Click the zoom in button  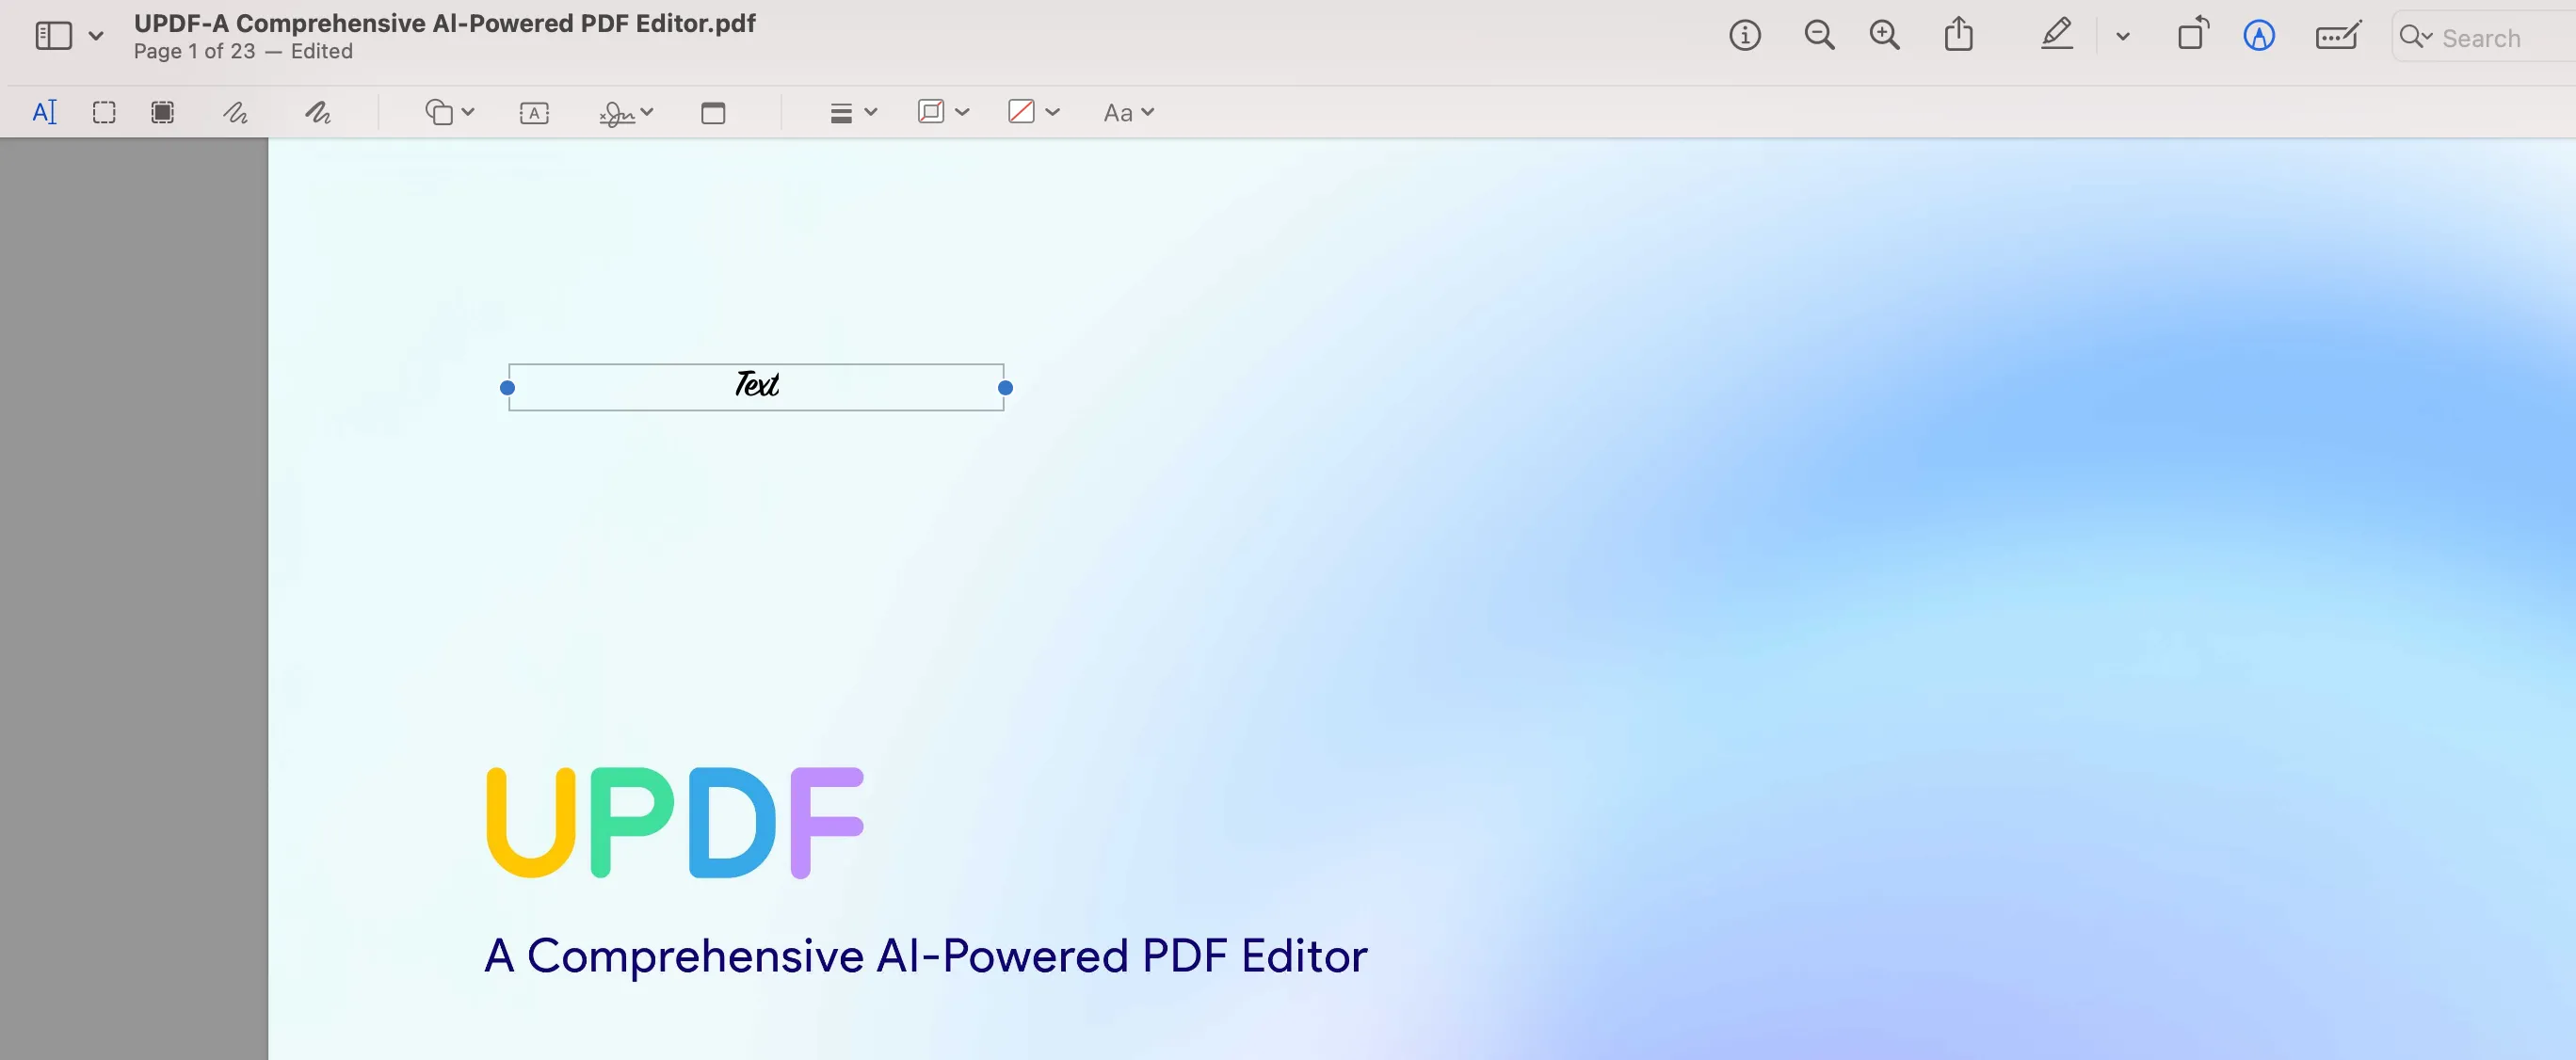coord(1883,36)
